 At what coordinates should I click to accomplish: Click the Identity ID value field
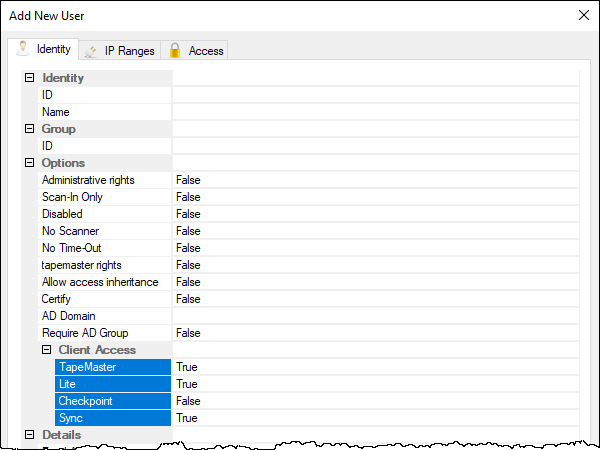coord(376,95)
